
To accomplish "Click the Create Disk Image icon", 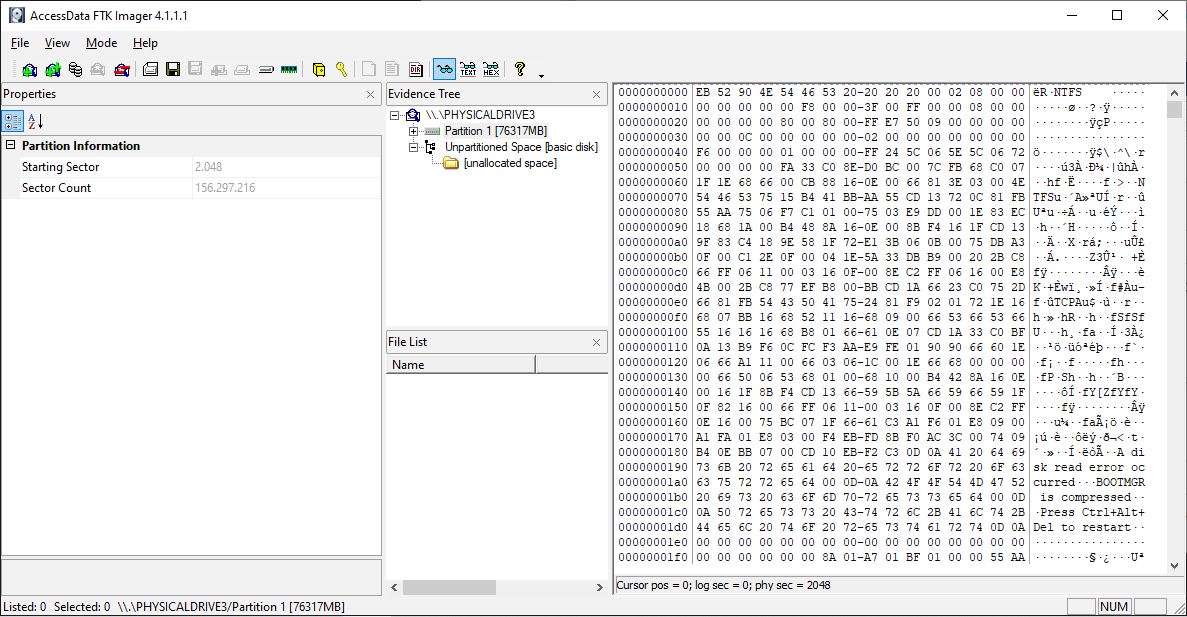I will (150, 70).
